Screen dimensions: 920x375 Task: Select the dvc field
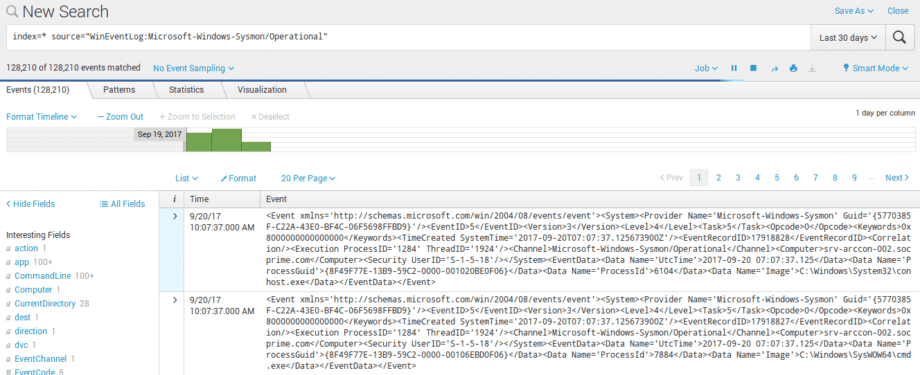(x=21, y=345)
